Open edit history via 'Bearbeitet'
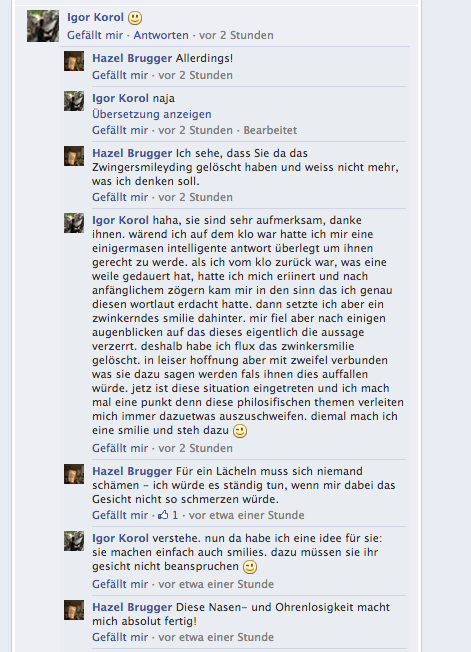Image resolution: width=471 pixels, height=652 pixels. 270,130
